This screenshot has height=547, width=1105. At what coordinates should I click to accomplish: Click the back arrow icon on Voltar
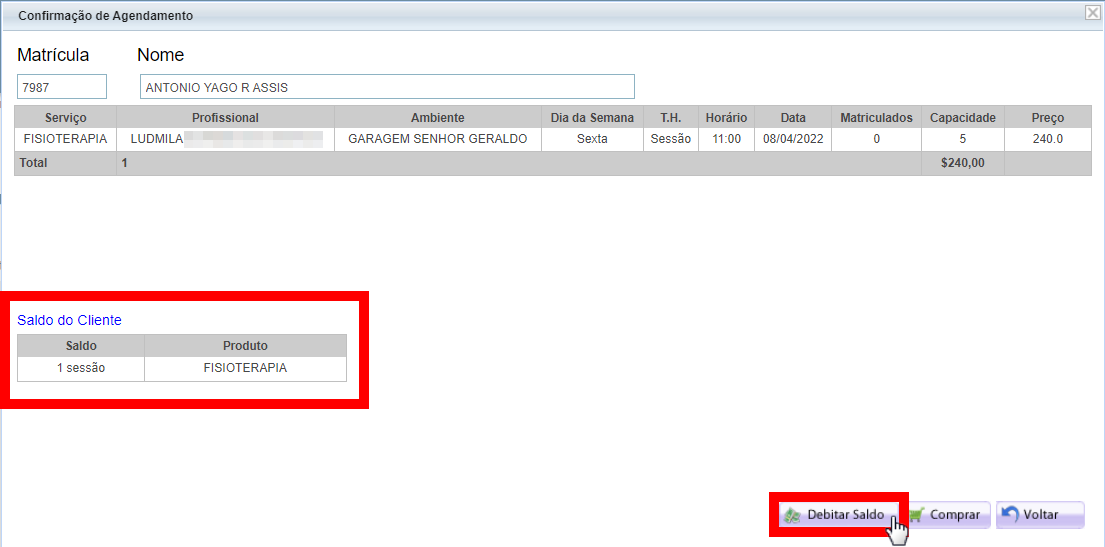click(1010, 515)
